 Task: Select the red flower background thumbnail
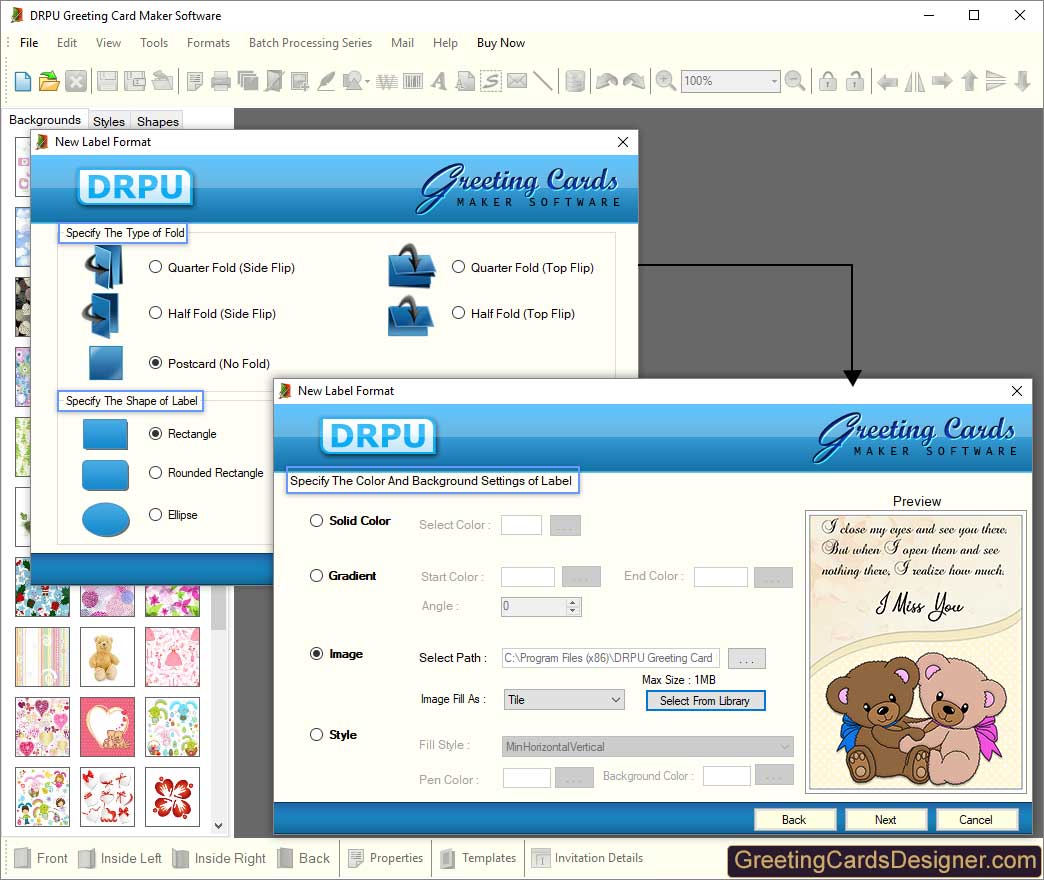(172, 797)
